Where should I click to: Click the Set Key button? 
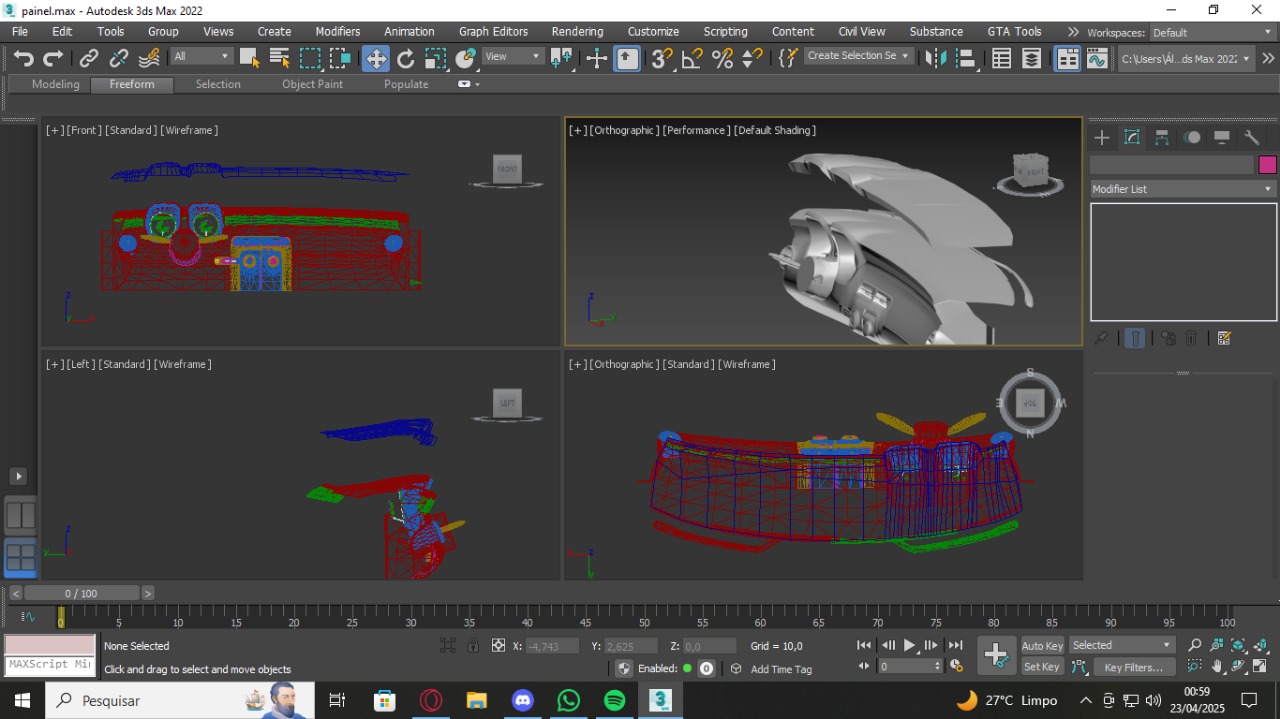pos(1042,667)
